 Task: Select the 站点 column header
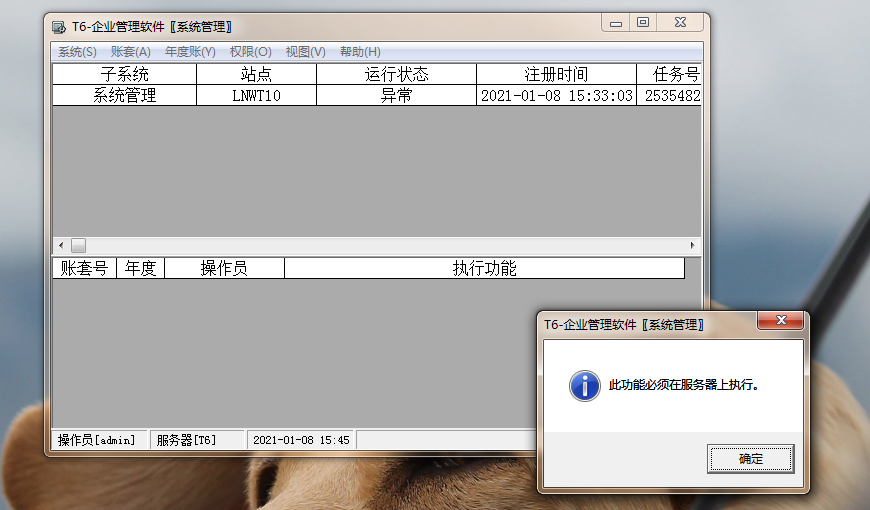coord(256,74)
